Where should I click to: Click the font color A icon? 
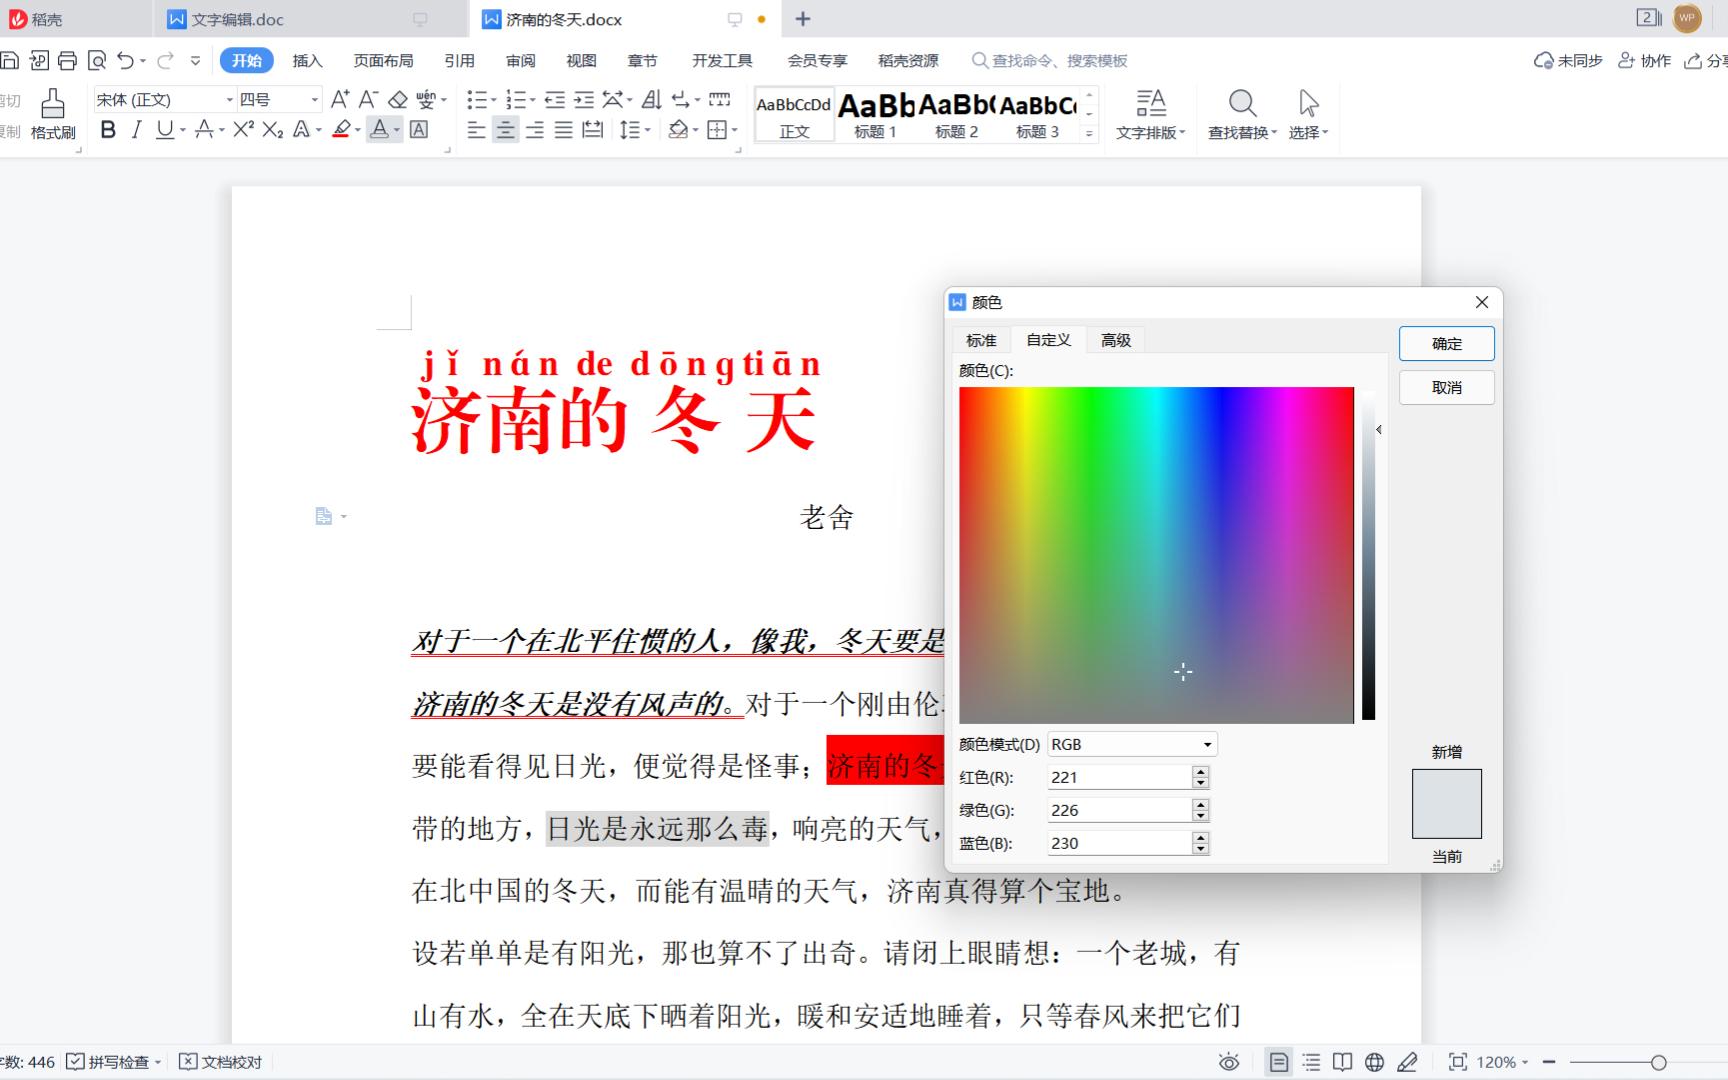(379, 129)
